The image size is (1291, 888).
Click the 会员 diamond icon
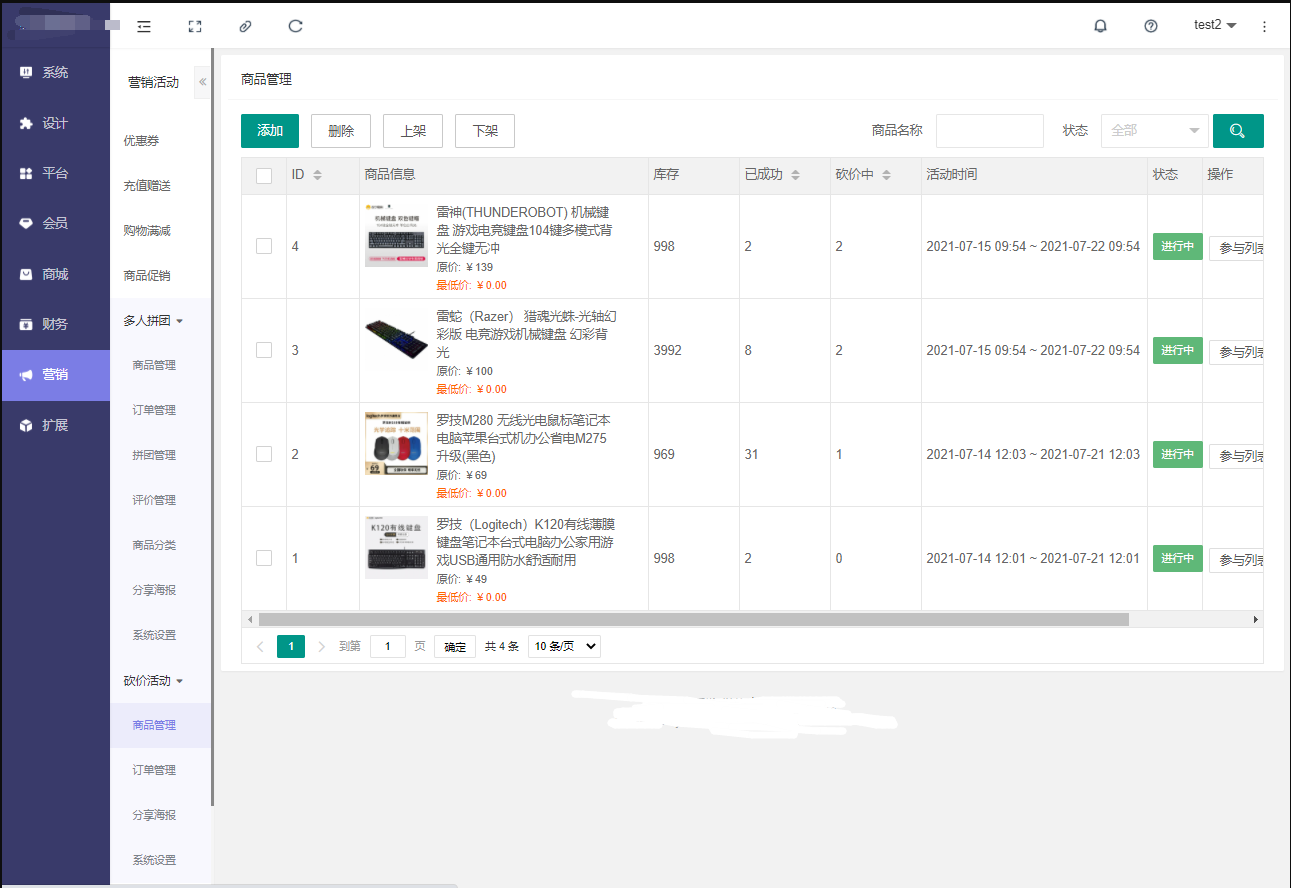[26, 223]
